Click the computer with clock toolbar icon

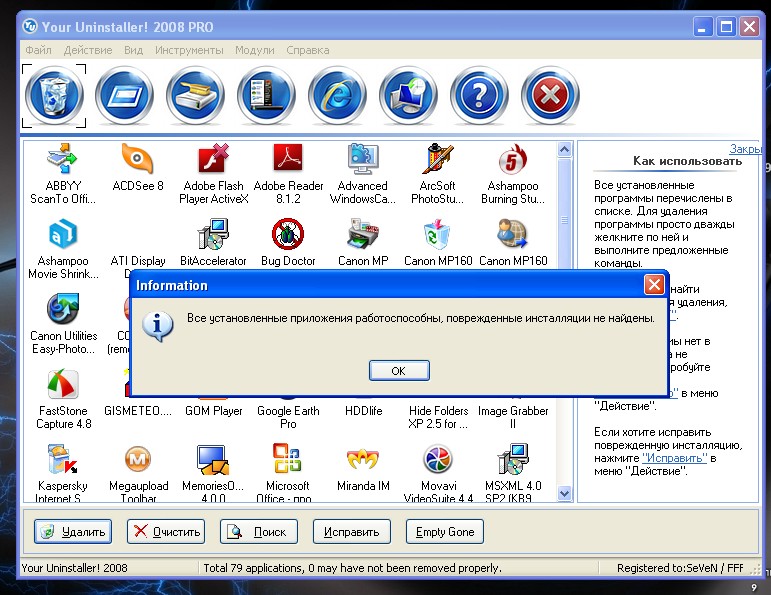pyautogui.click(x=408, y=95)
